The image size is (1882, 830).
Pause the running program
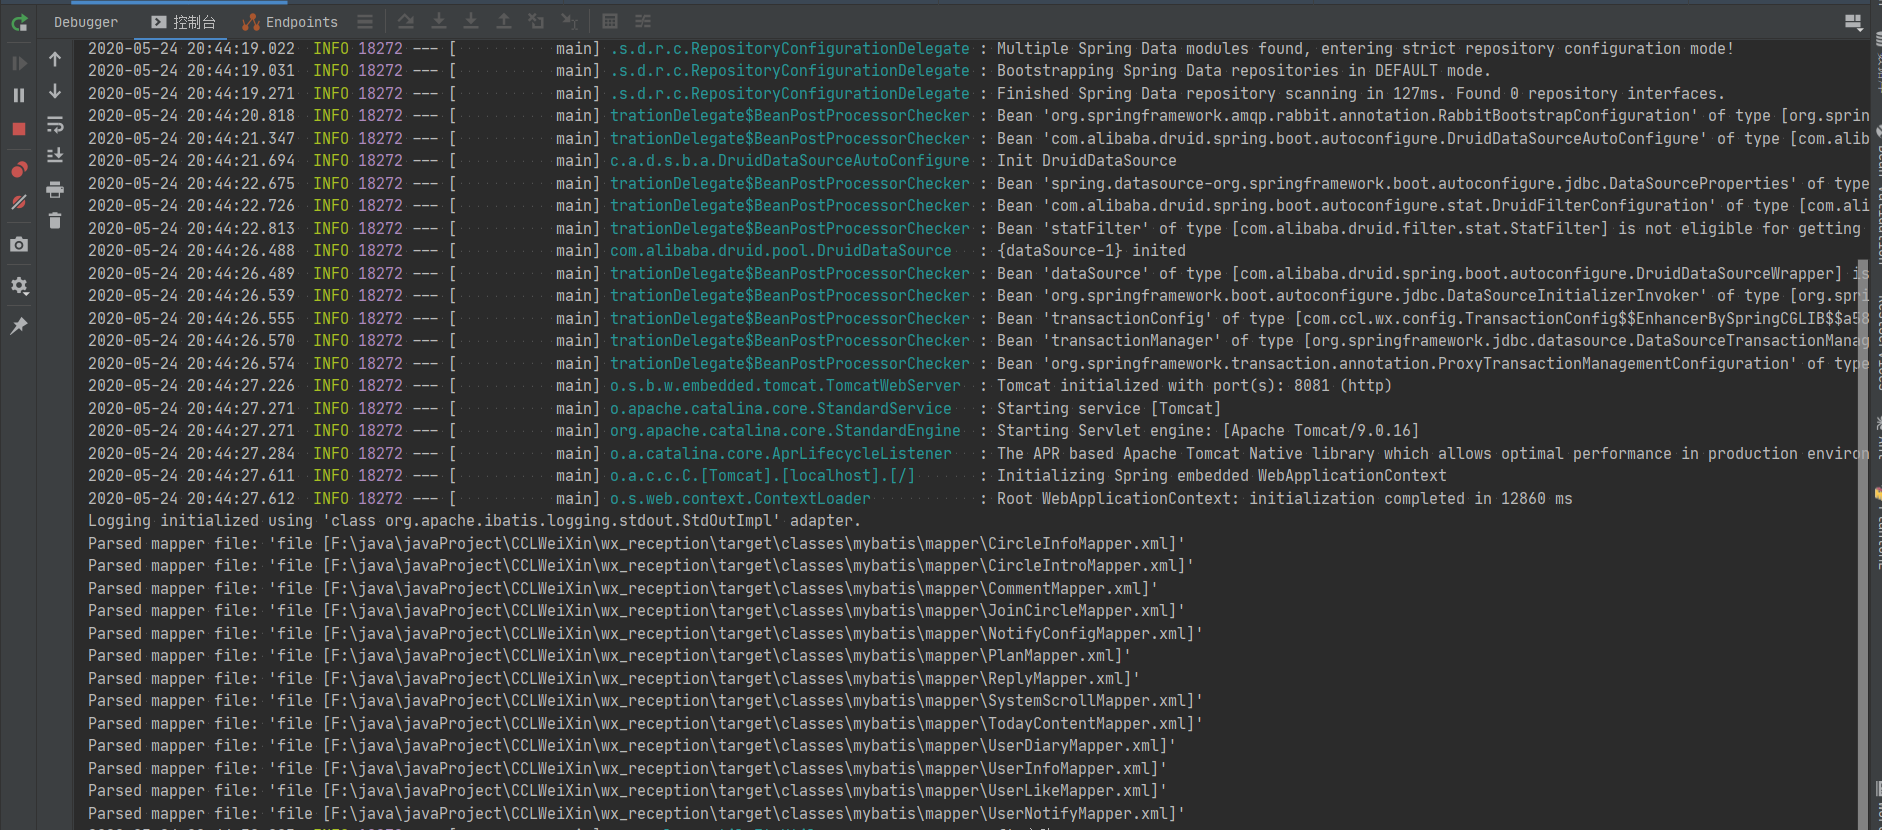[19, 95]
